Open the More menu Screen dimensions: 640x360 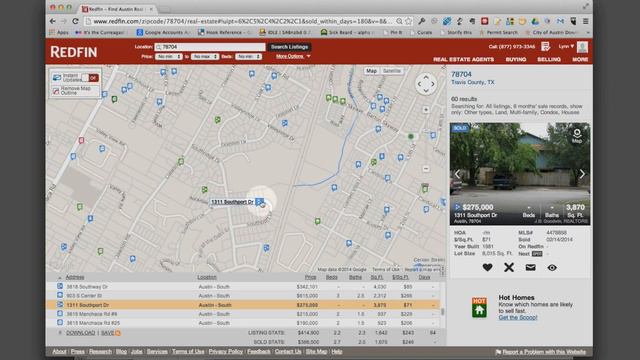click(580, 60)
